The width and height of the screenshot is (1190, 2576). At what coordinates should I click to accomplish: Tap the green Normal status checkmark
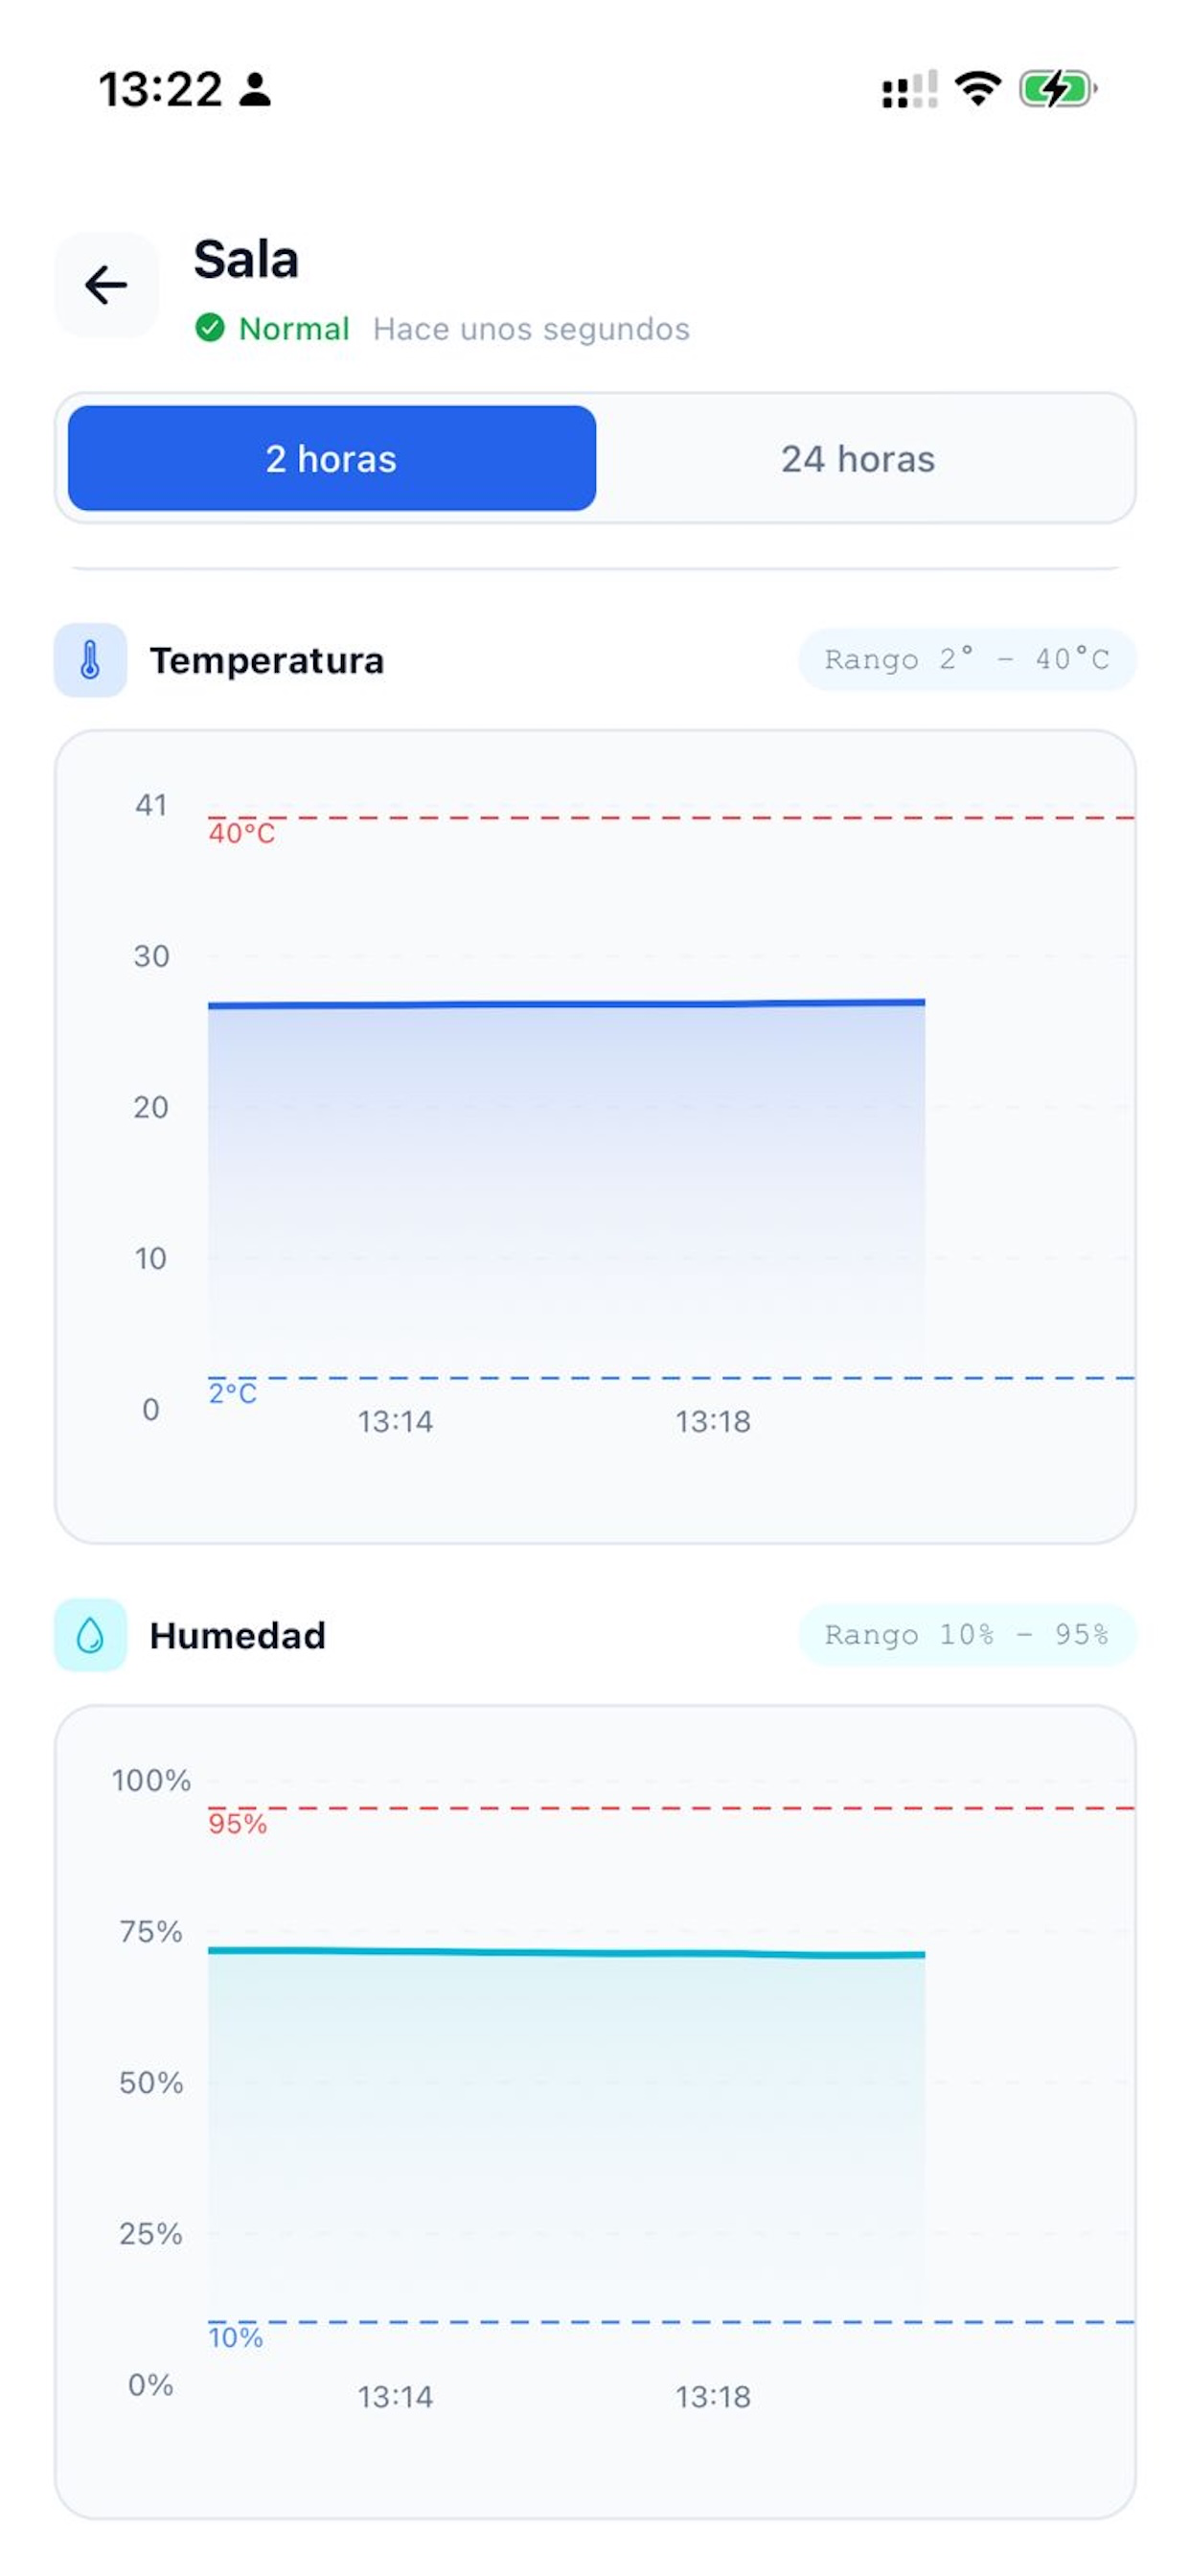210,327
